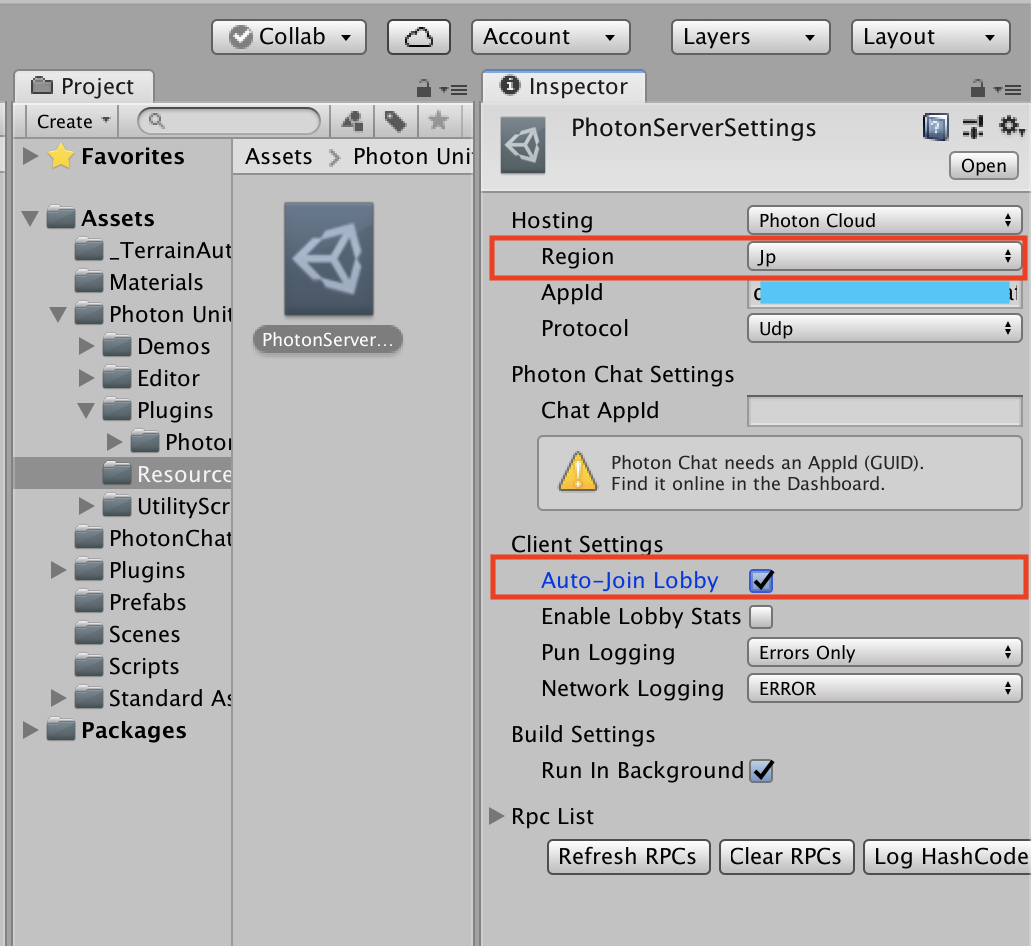The height and width of the screenshot is (946, 1031).
Task: Collapse the Assets tree node
Action: click(30, 218)
